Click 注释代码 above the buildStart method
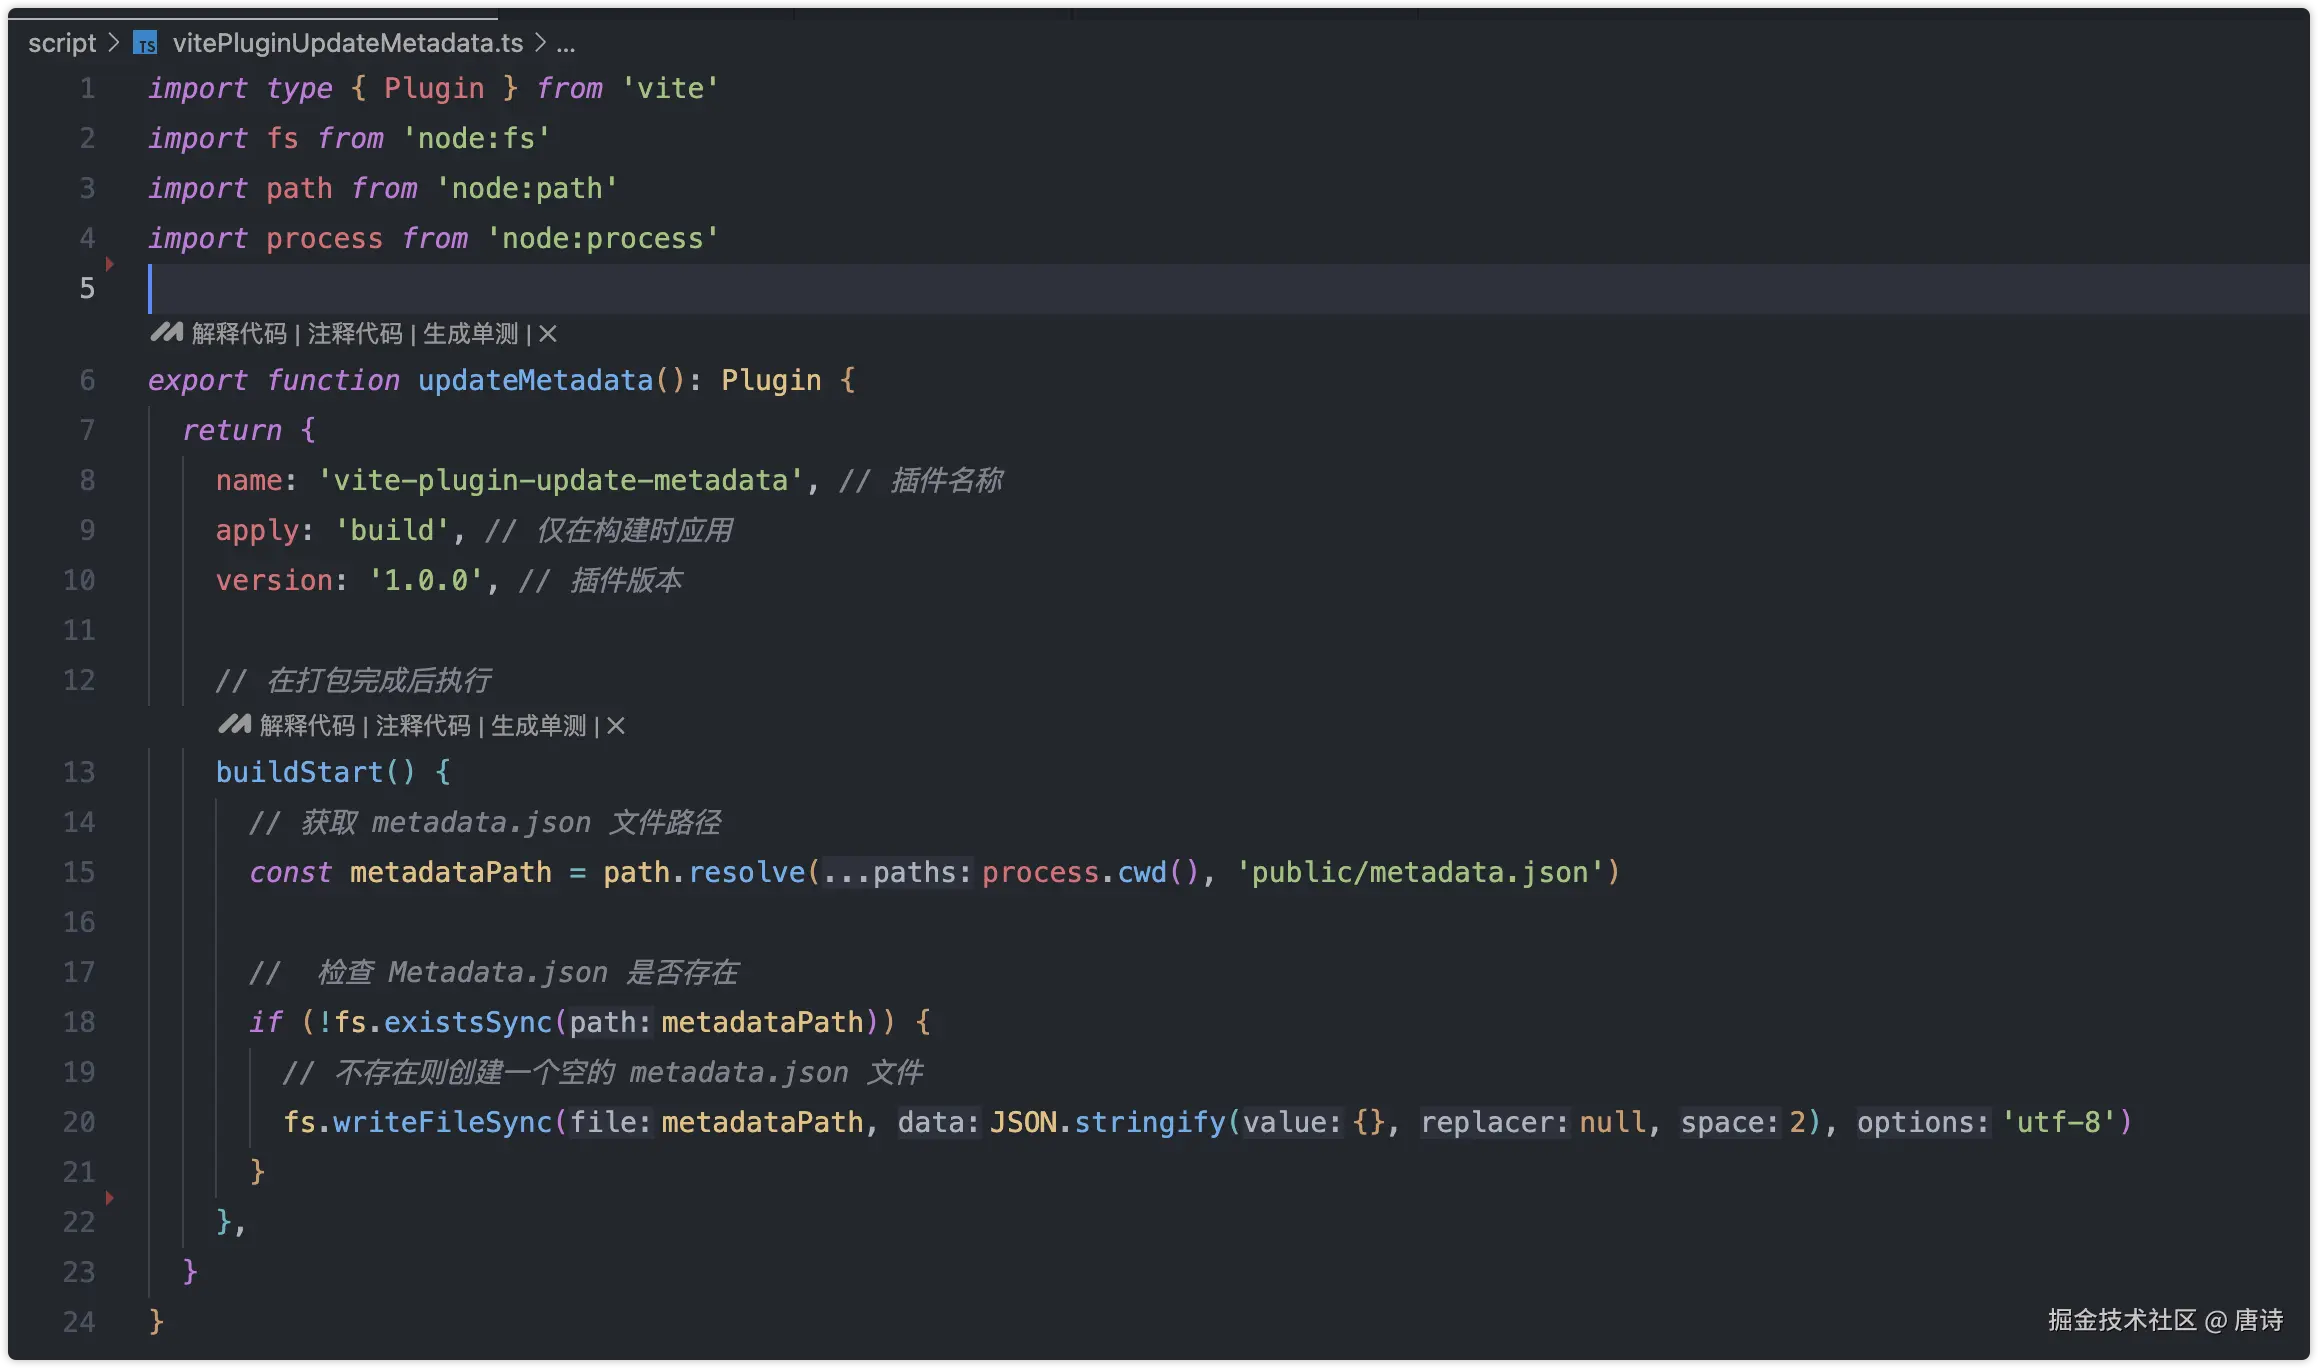 tap(422, 726)
